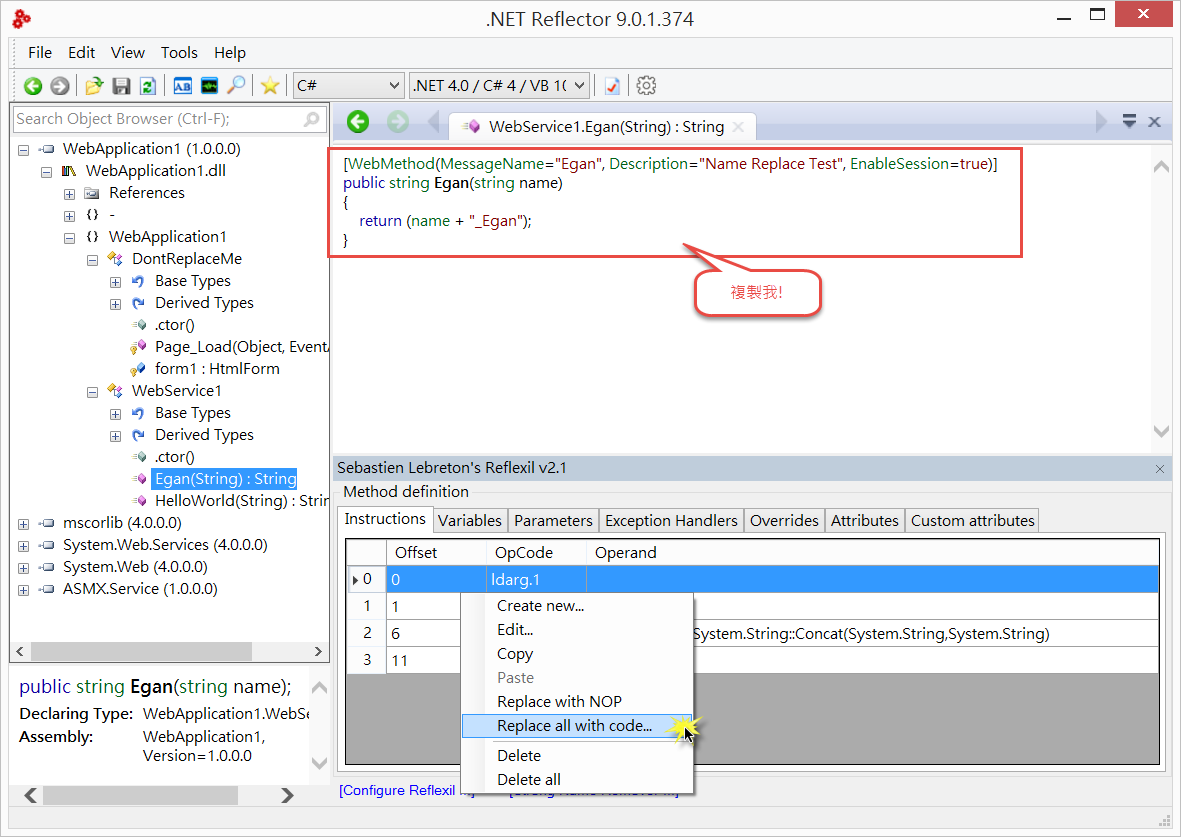Viewport: 1181px width, 837px height.
Task: Click the yellow star bookmarks icon
Action: point(269,85)
